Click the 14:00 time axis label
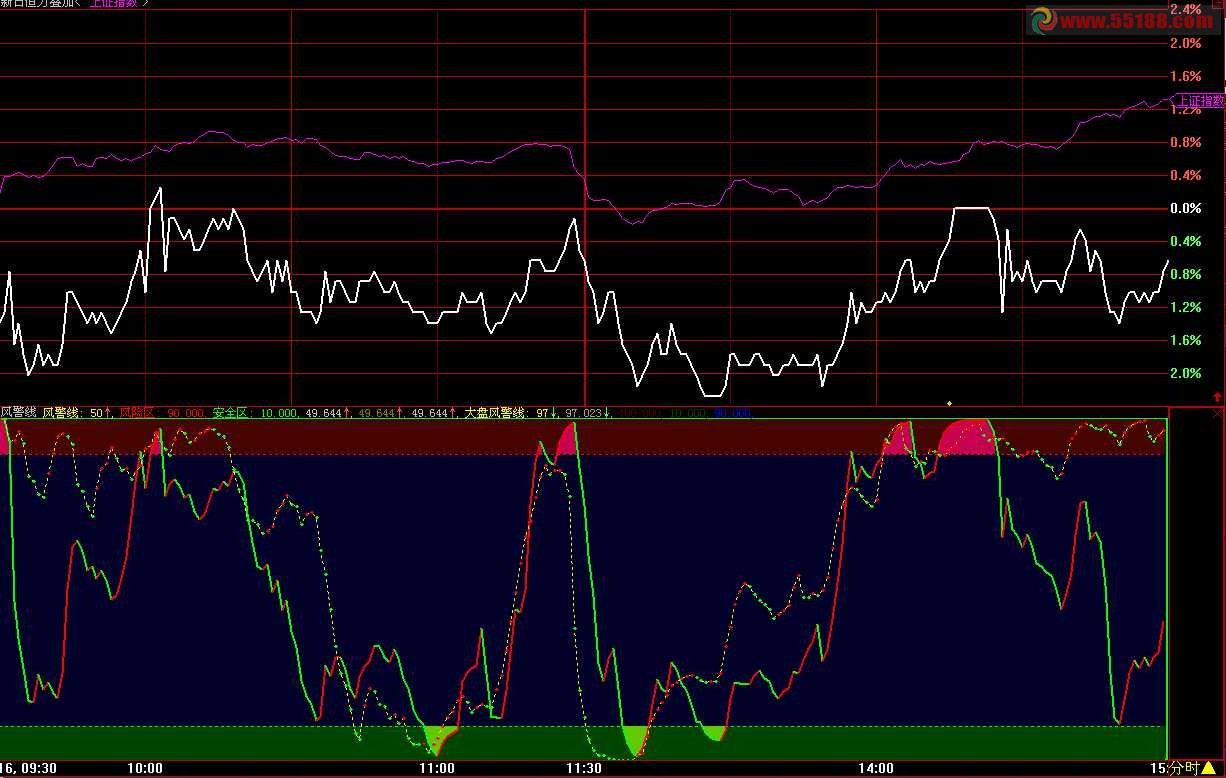This screenshot has width=1226, height=778. point(875,768)
